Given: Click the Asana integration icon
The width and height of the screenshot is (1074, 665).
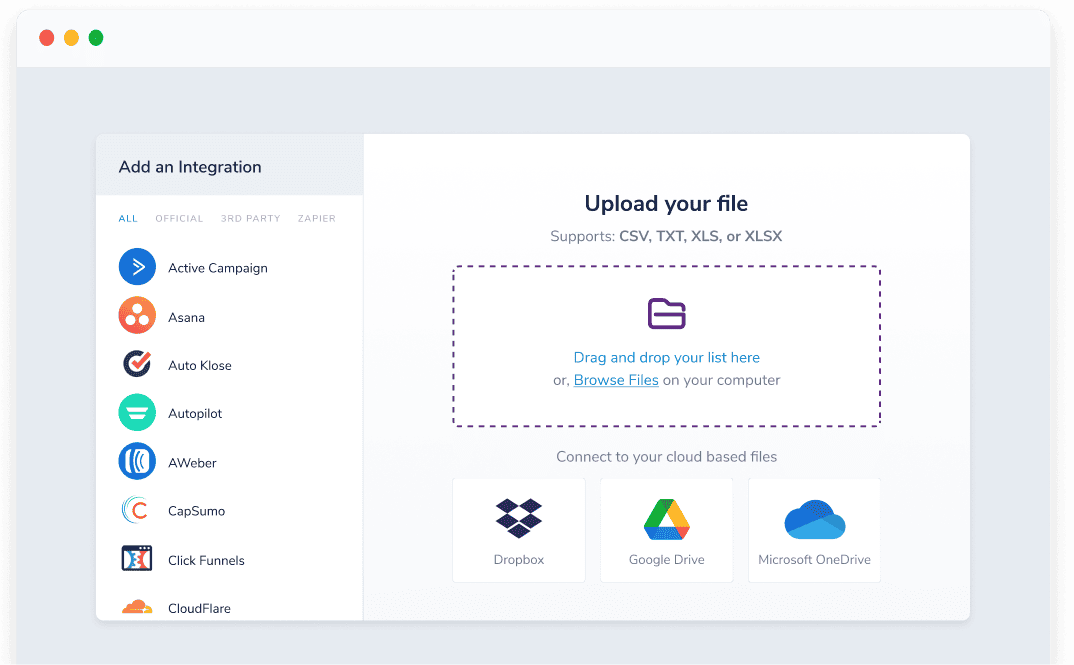Looking at the screenshot, I should click(x=137, y=316).
